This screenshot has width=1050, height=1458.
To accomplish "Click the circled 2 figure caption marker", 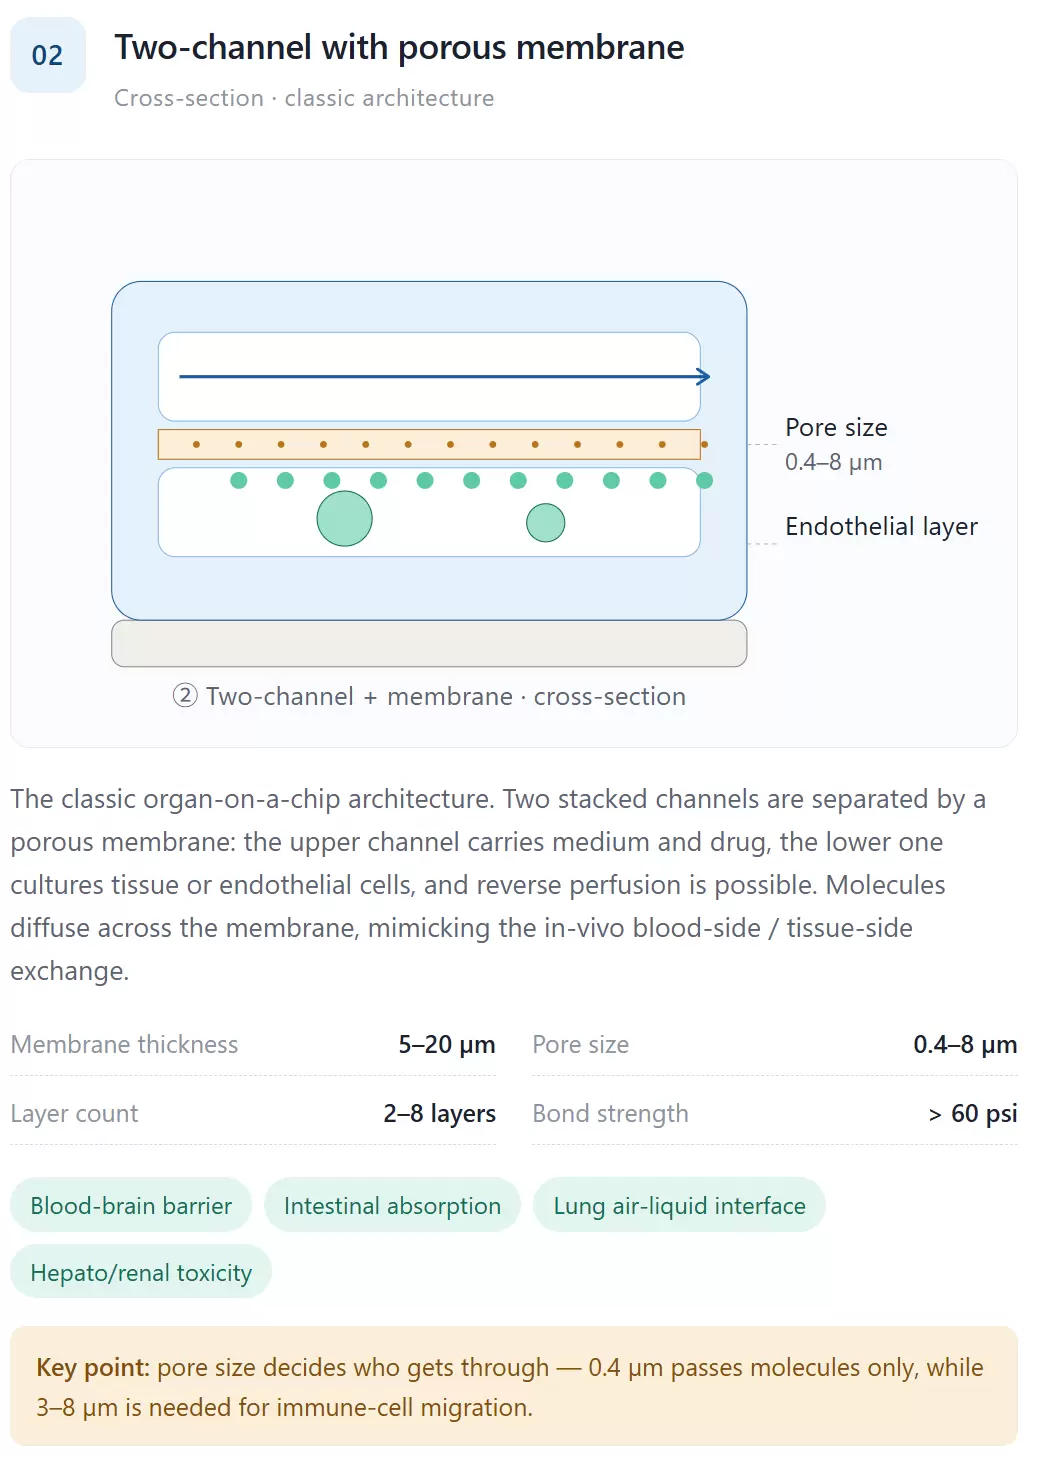I will [x=185, y=696].
